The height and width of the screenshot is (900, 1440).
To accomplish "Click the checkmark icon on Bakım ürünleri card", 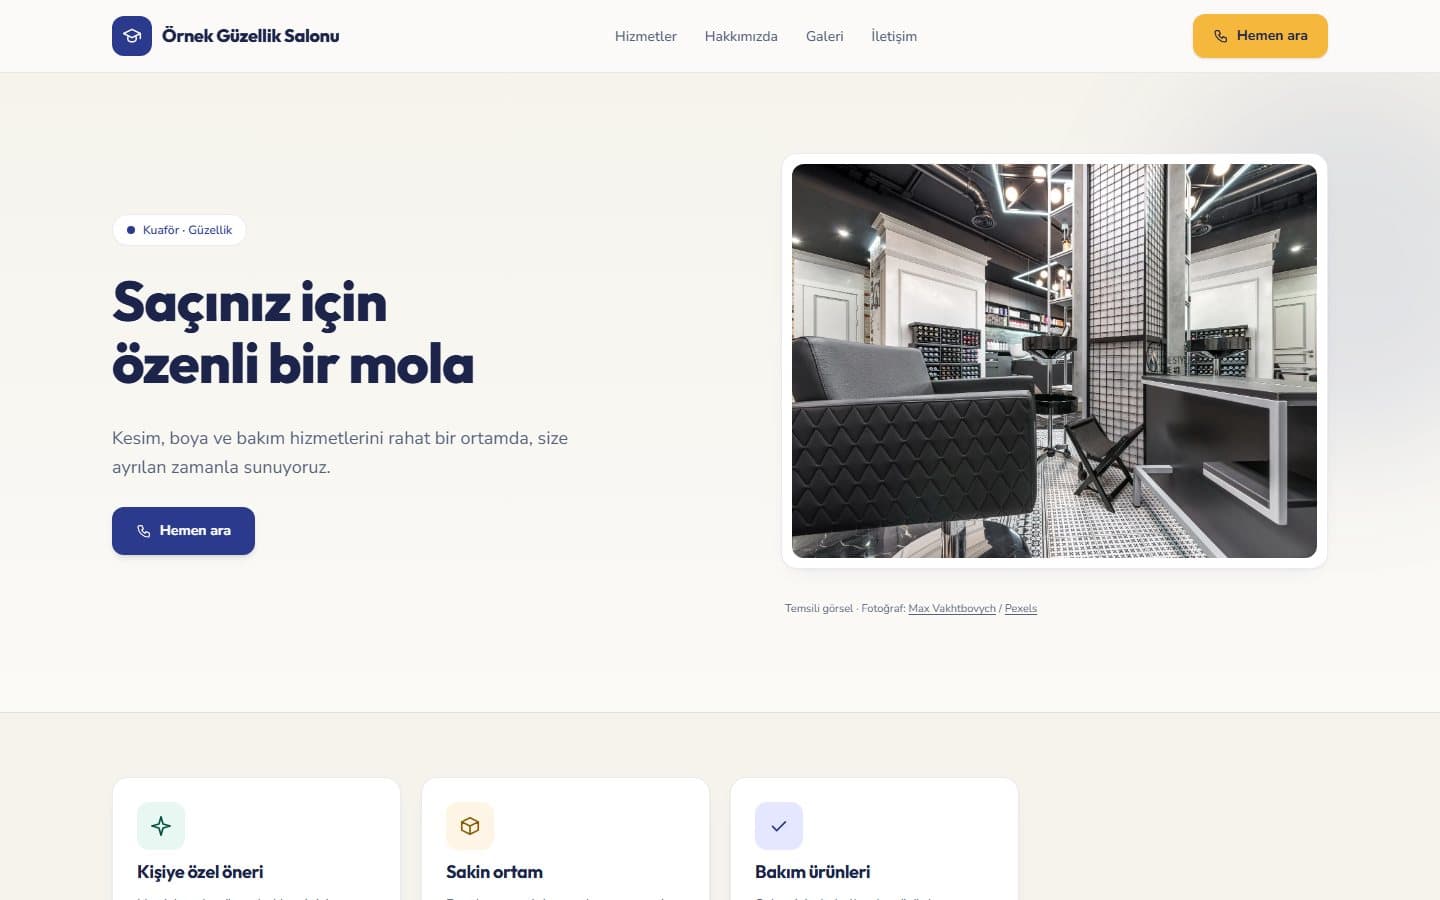I will [779, 826].
